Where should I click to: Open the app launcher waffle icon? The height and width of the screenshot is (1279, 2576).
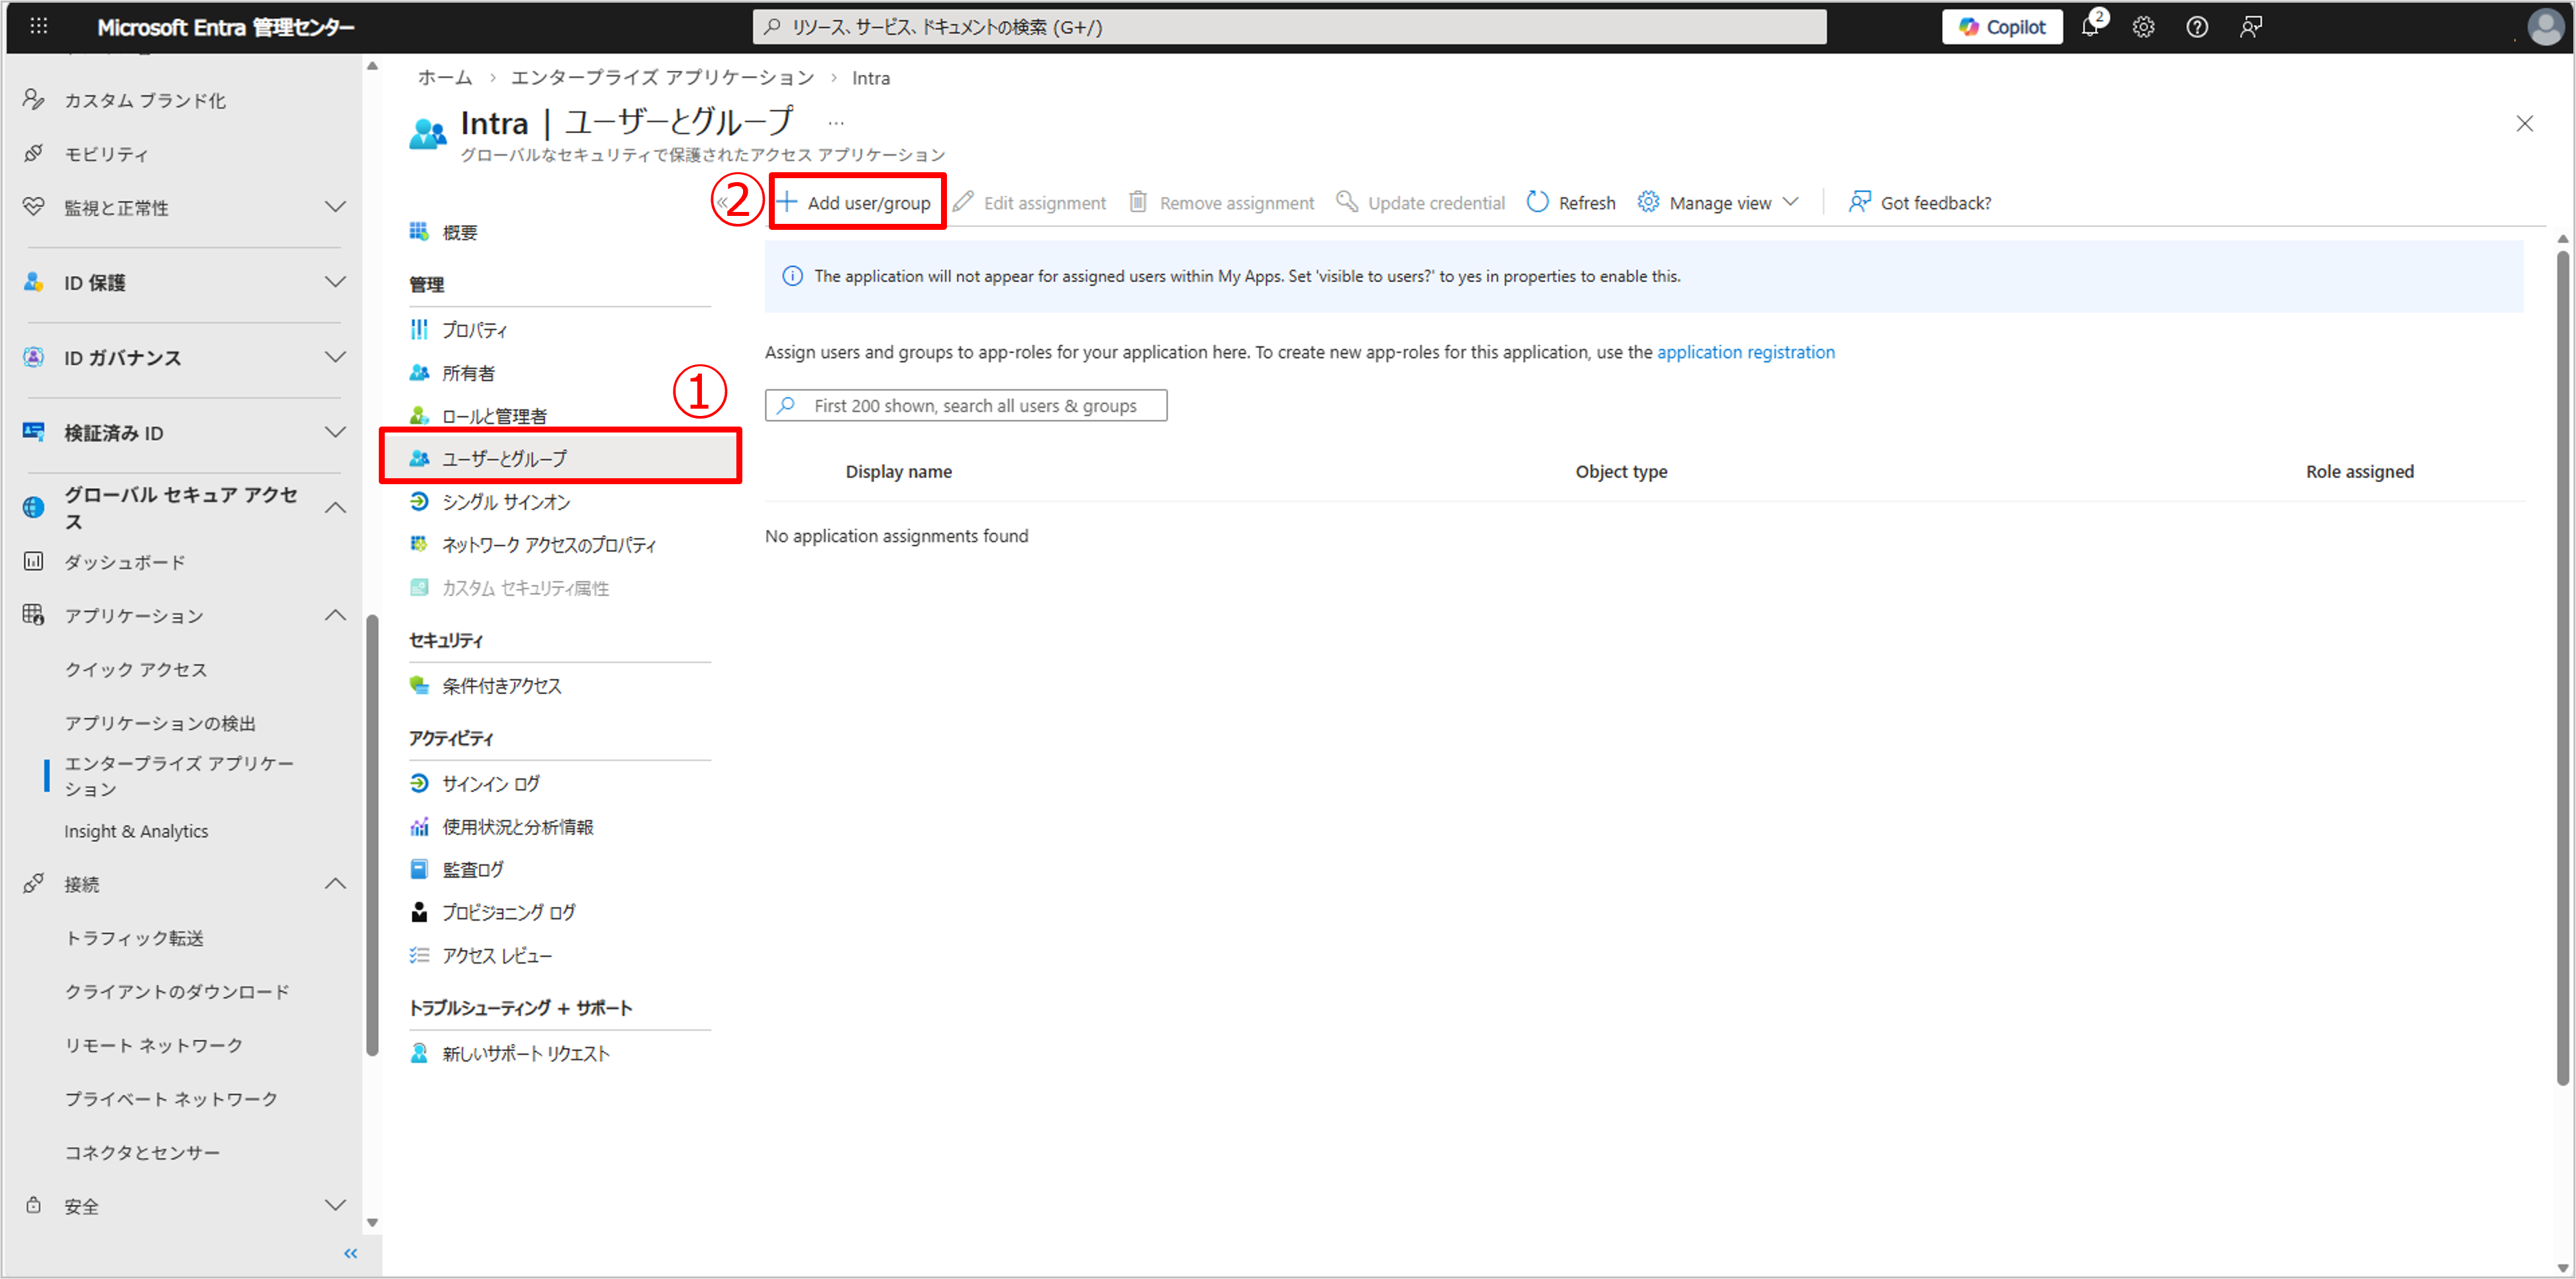(x=39, y=27)
